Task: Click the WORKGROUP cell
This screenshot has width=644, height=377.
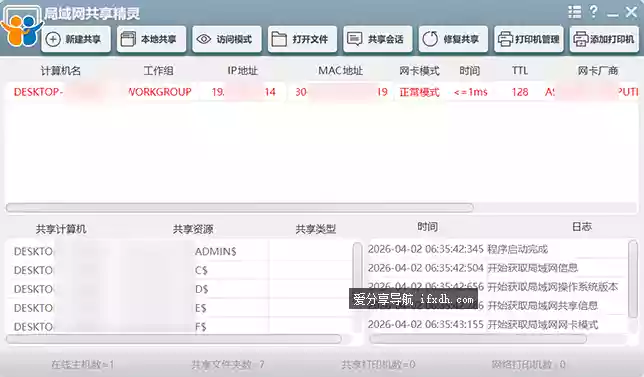Action: click(160, 92)
